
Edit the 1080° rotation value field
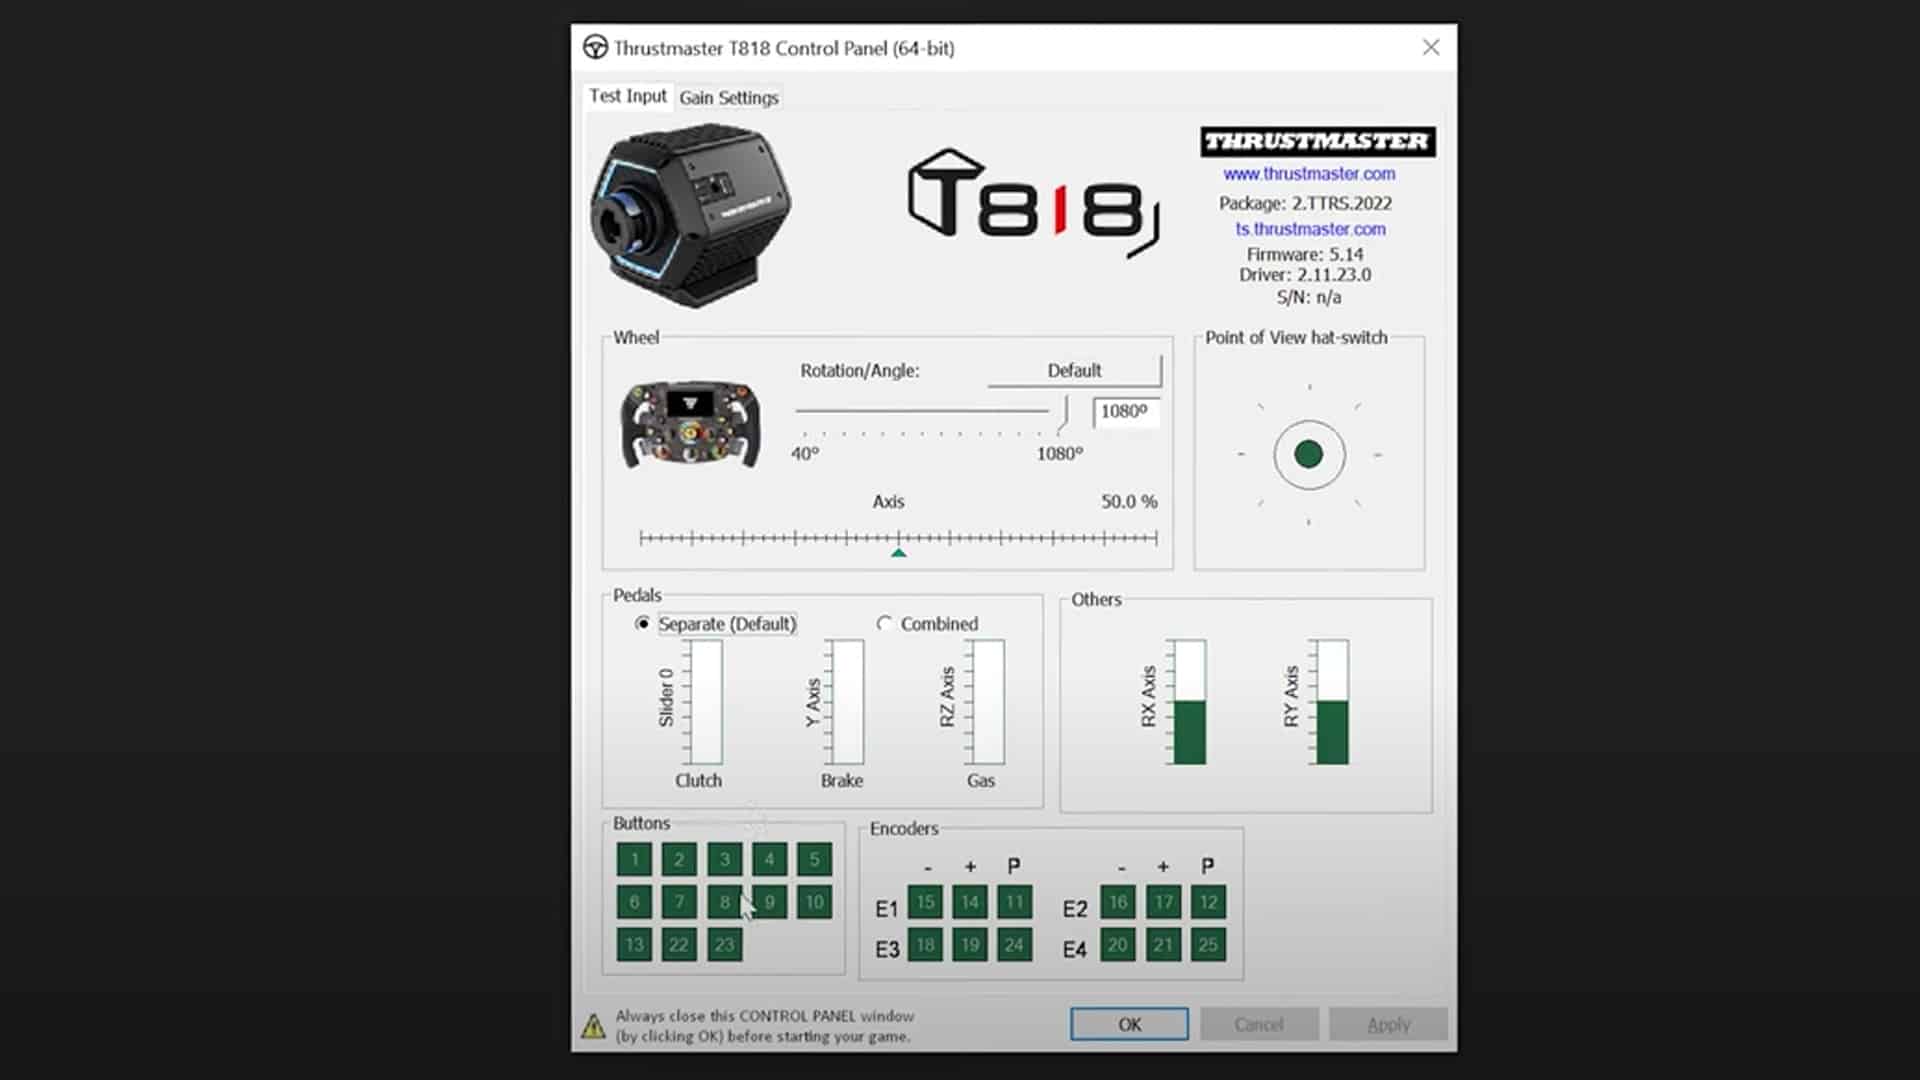[x=1124, y=413]
